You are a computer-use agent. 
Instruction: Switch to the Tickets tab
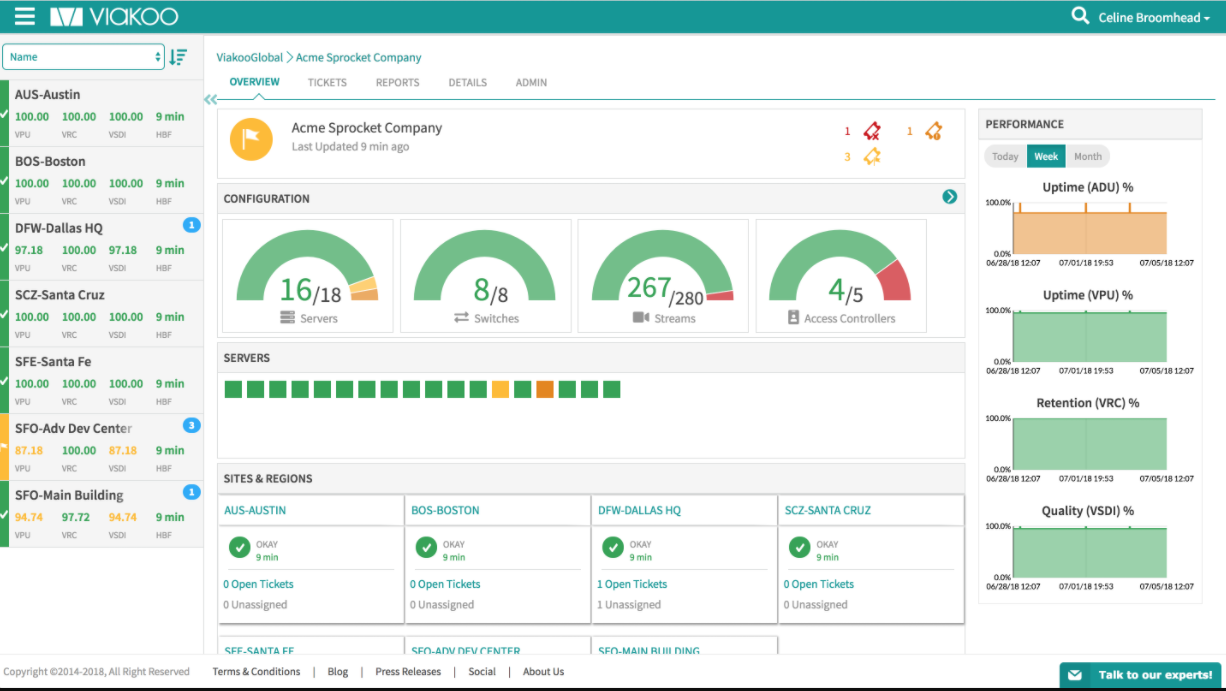pos(327,83)
